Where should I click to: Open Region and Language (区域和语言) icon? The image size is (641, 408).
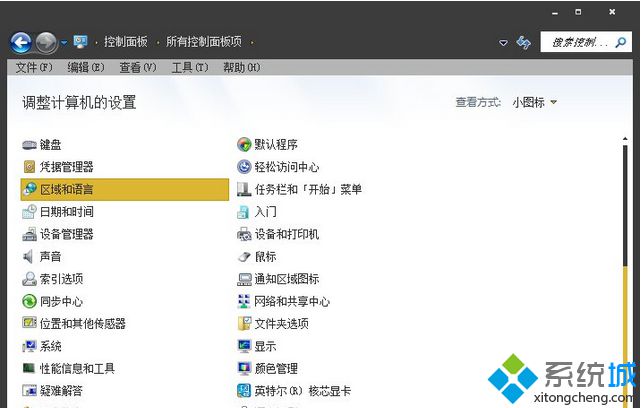[29, 189]
